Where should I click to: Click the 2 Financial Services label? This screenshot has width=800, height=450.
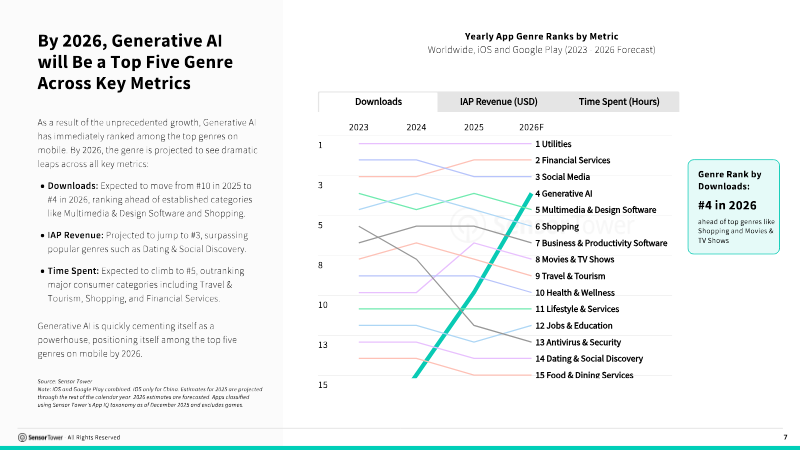[572, 160]
